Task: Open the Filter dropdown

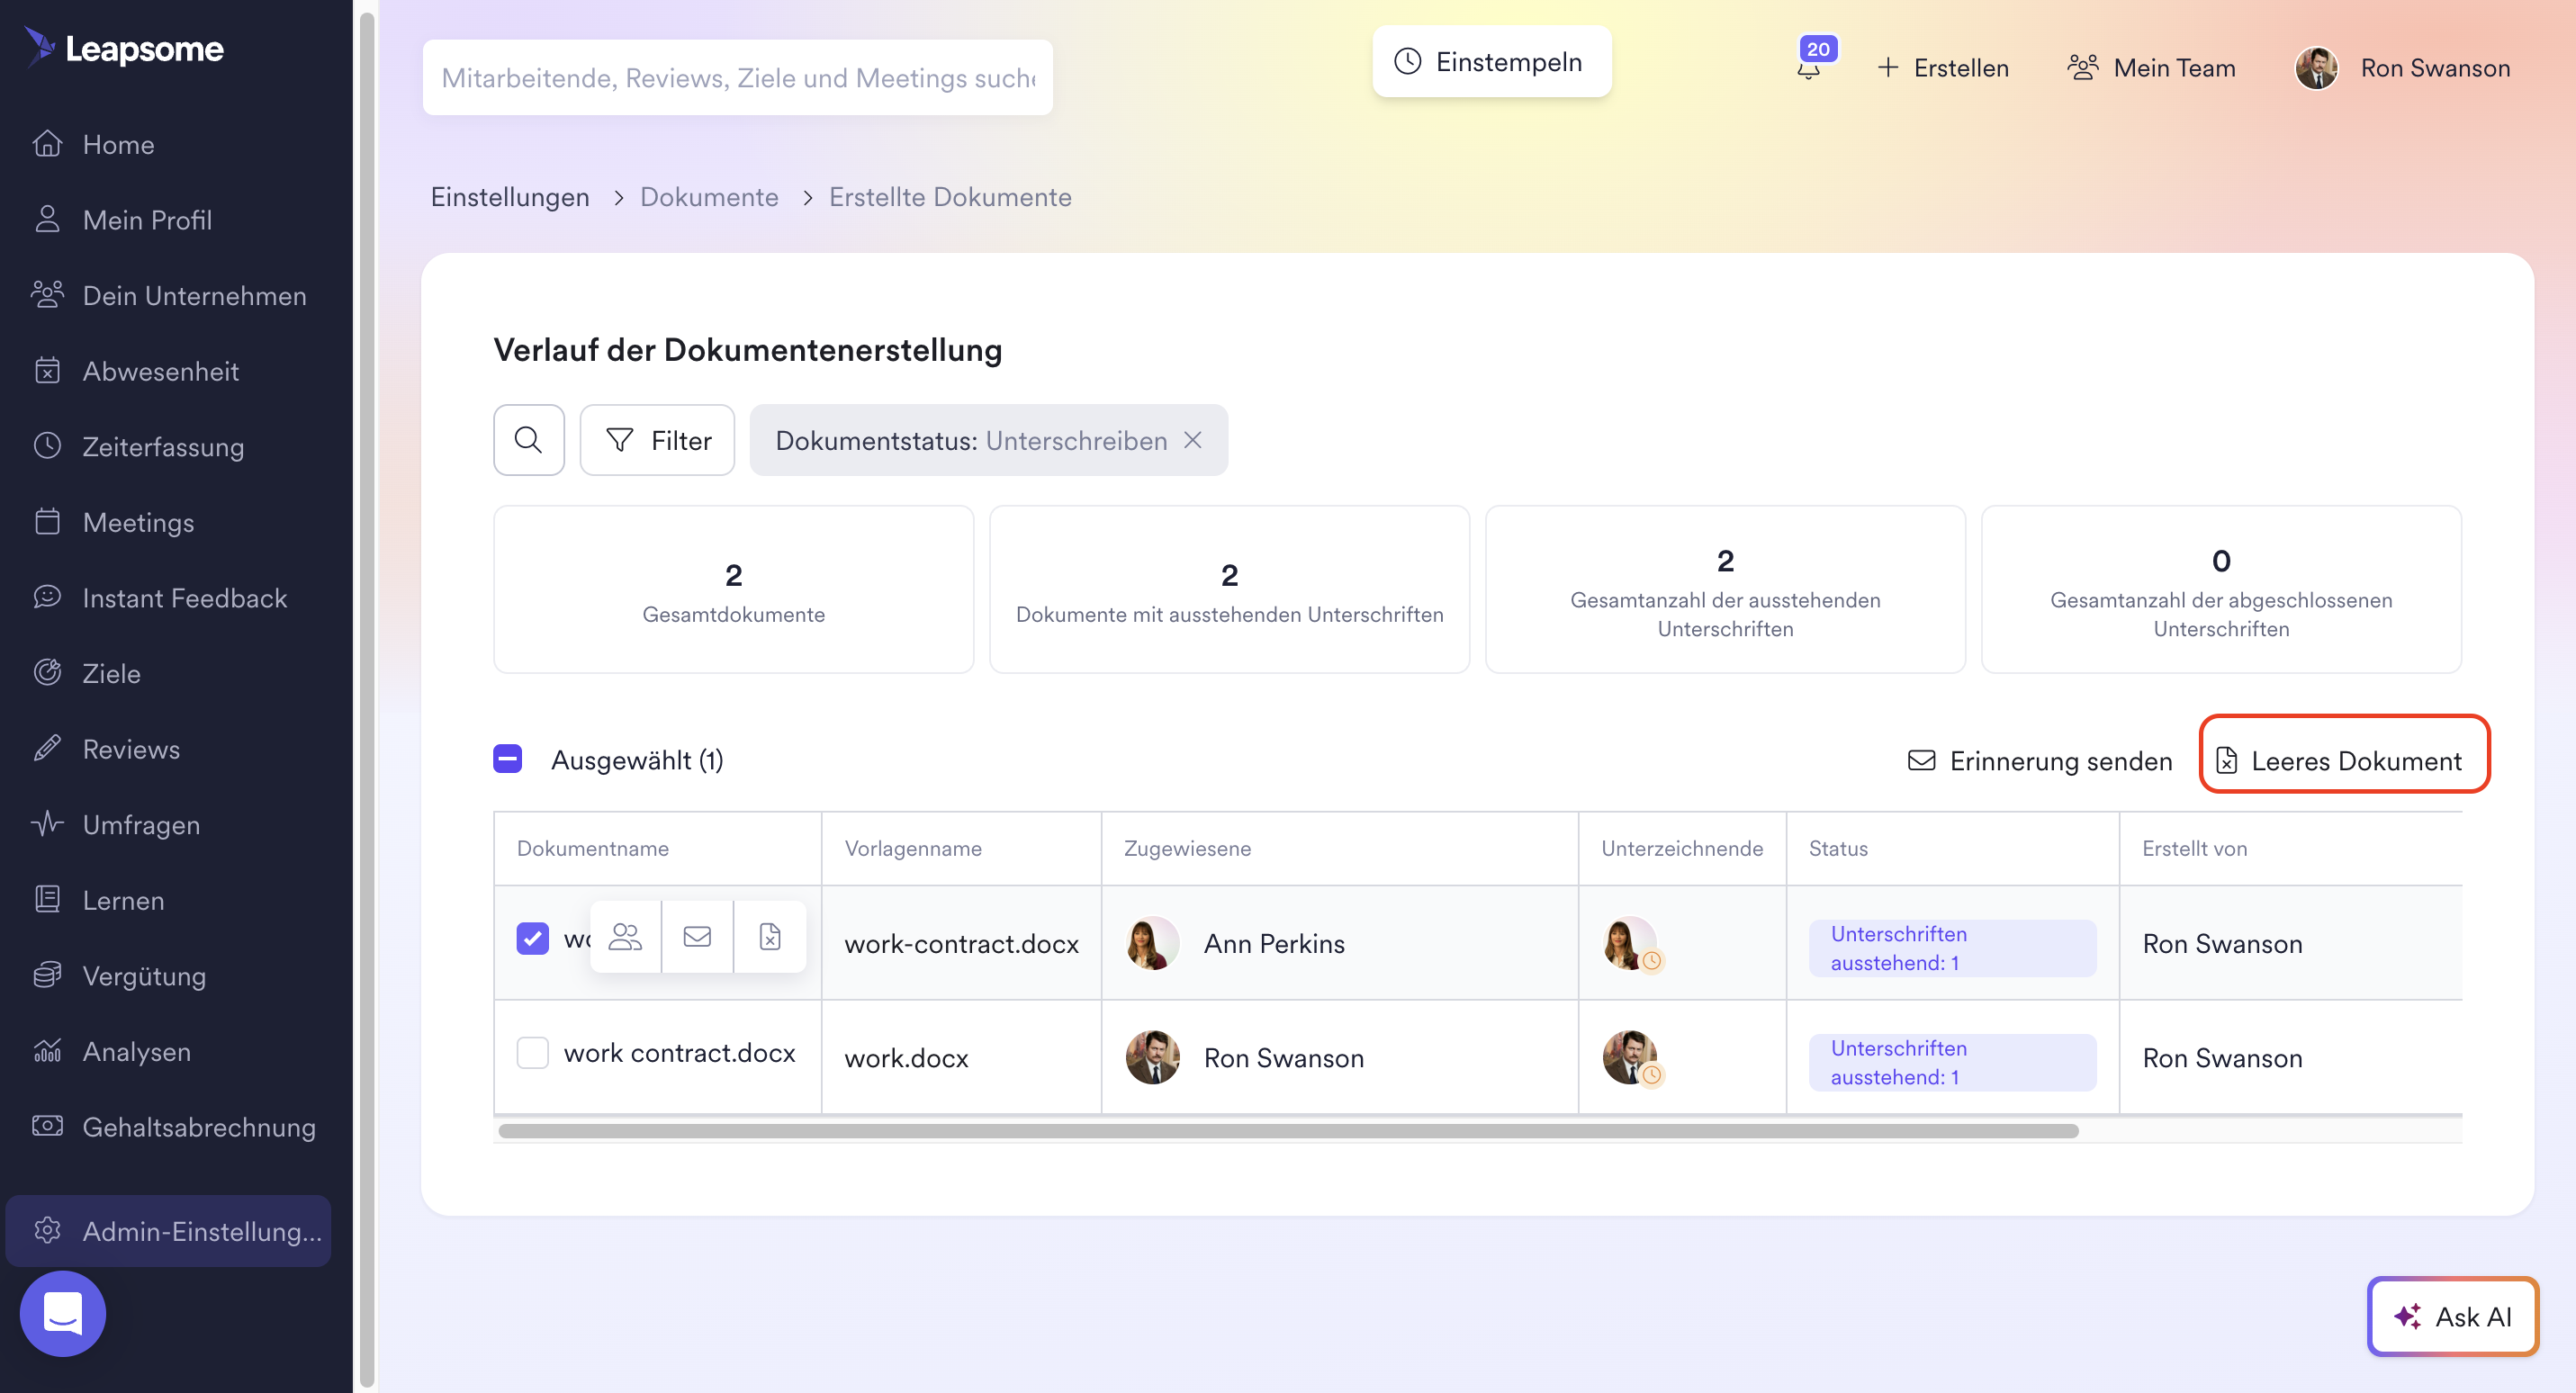Action: (x=658, y=440)
